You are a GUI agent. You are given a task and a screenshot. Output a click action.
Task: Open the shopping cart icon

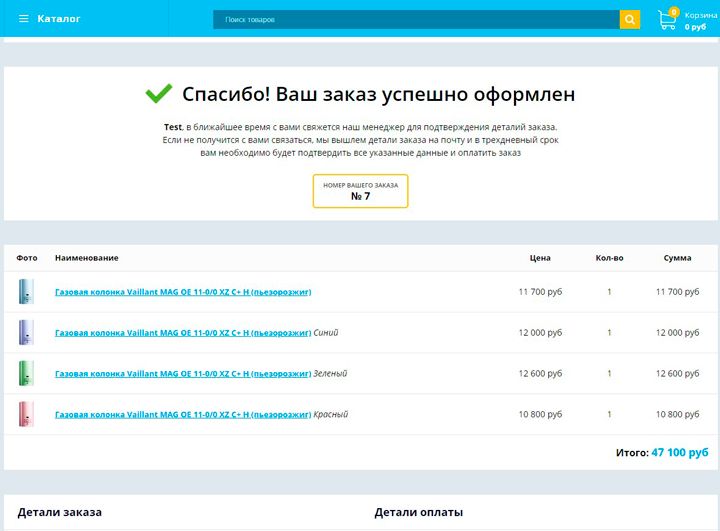667,20
